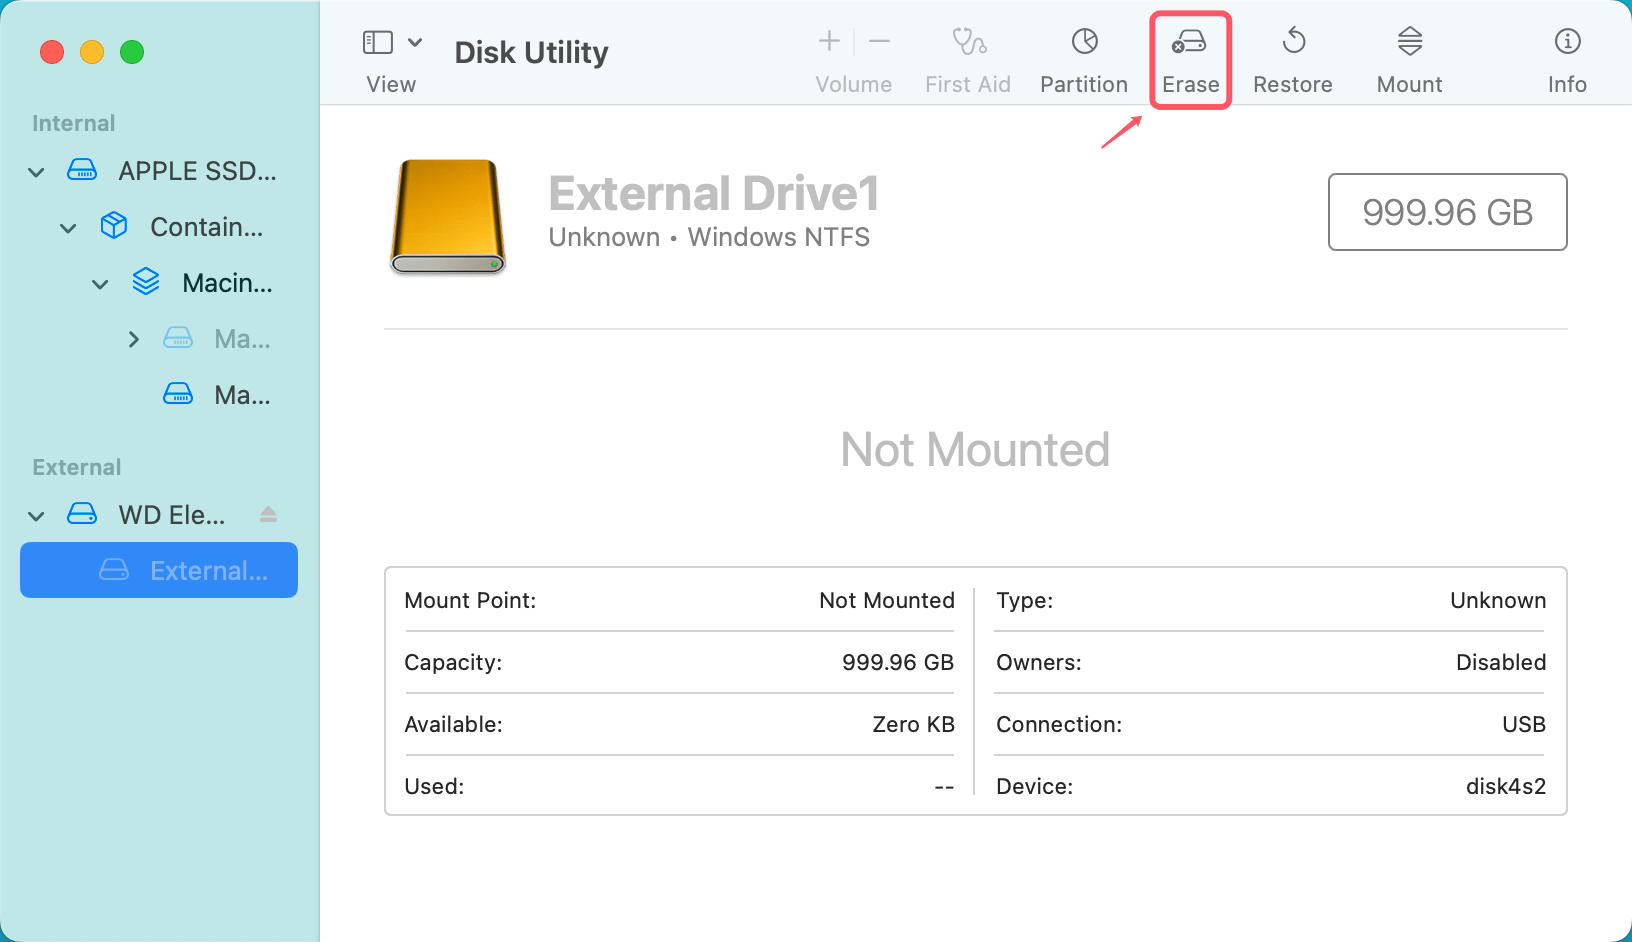The width and height of the screenshot is (1632, 942).
Task: Collapse the Container disclosure triangle
Action: 67,227
